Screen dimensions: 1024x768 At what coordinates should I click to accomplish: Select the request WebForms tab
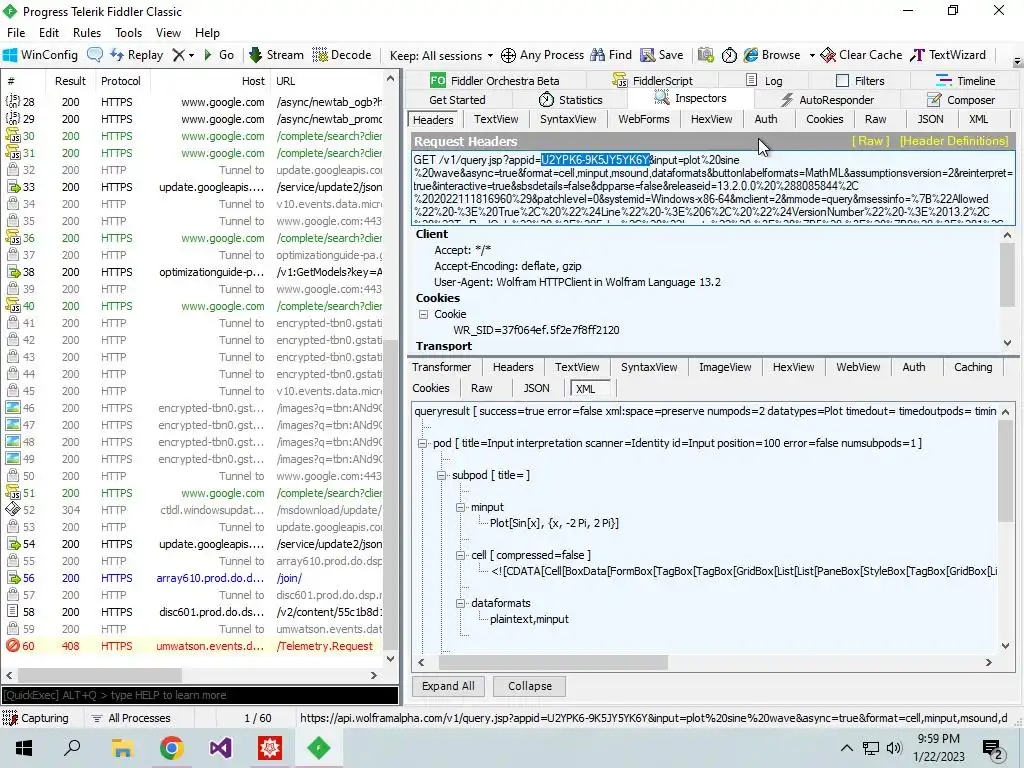644,120
